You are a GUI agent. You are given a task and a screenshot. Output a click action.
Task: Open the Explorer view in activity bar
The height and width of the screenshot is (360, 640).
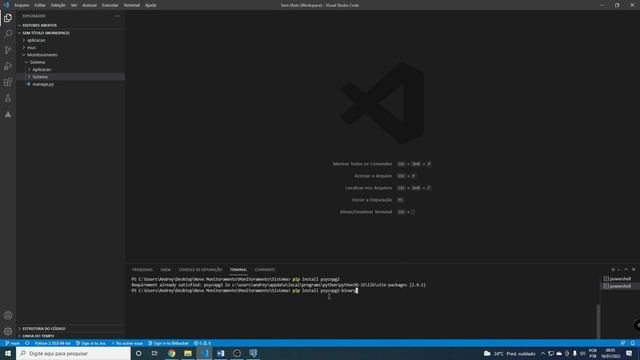tap(8, 18)
